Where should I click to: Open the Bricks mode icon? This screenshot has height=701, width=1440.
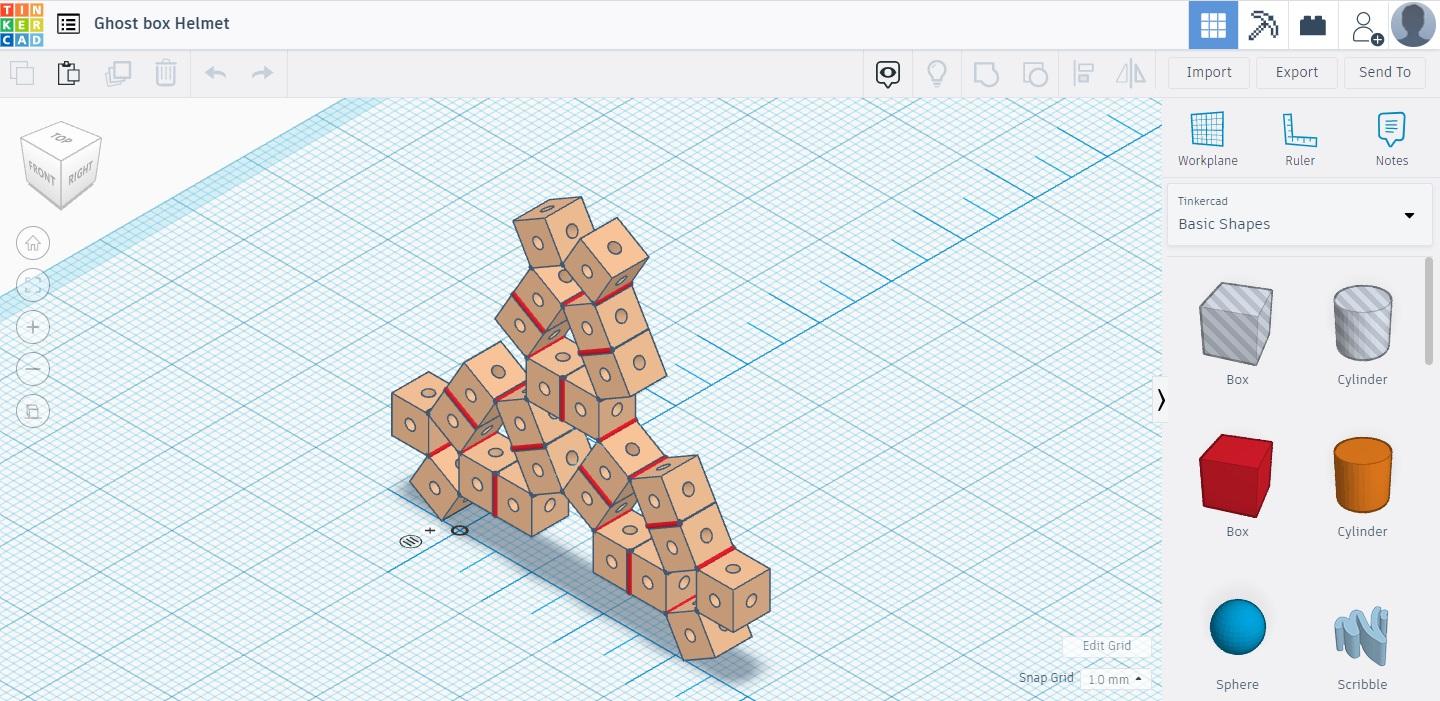(x=1312, y=25)
